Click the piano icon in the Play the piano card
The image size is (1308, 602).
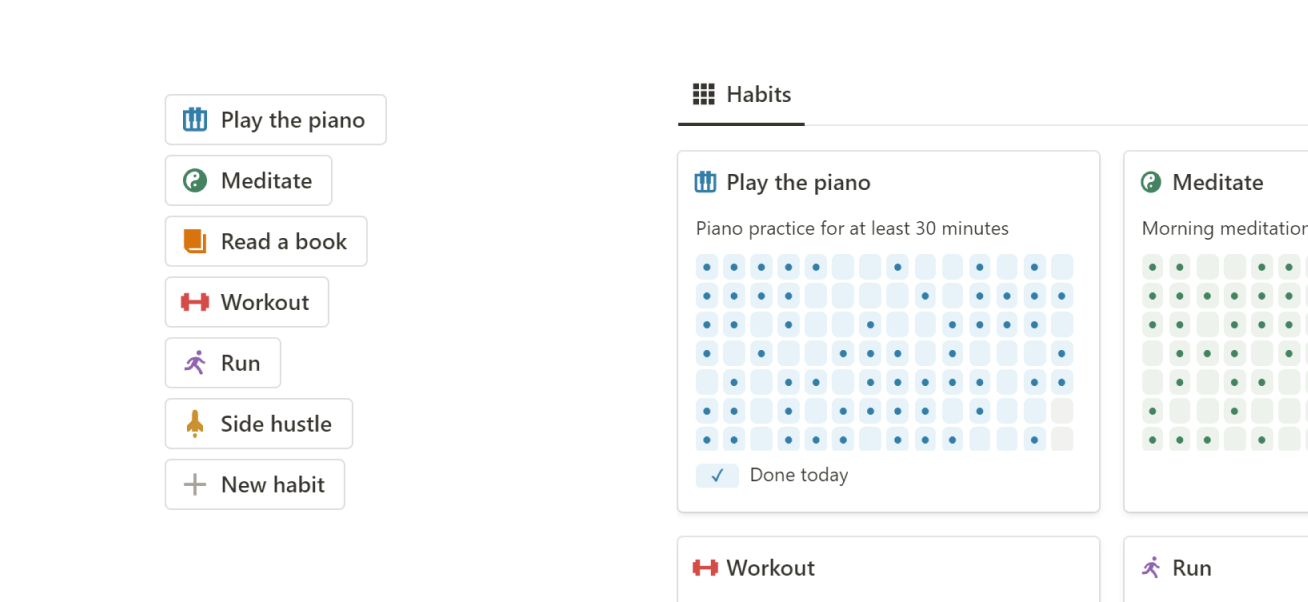(705, 182)
